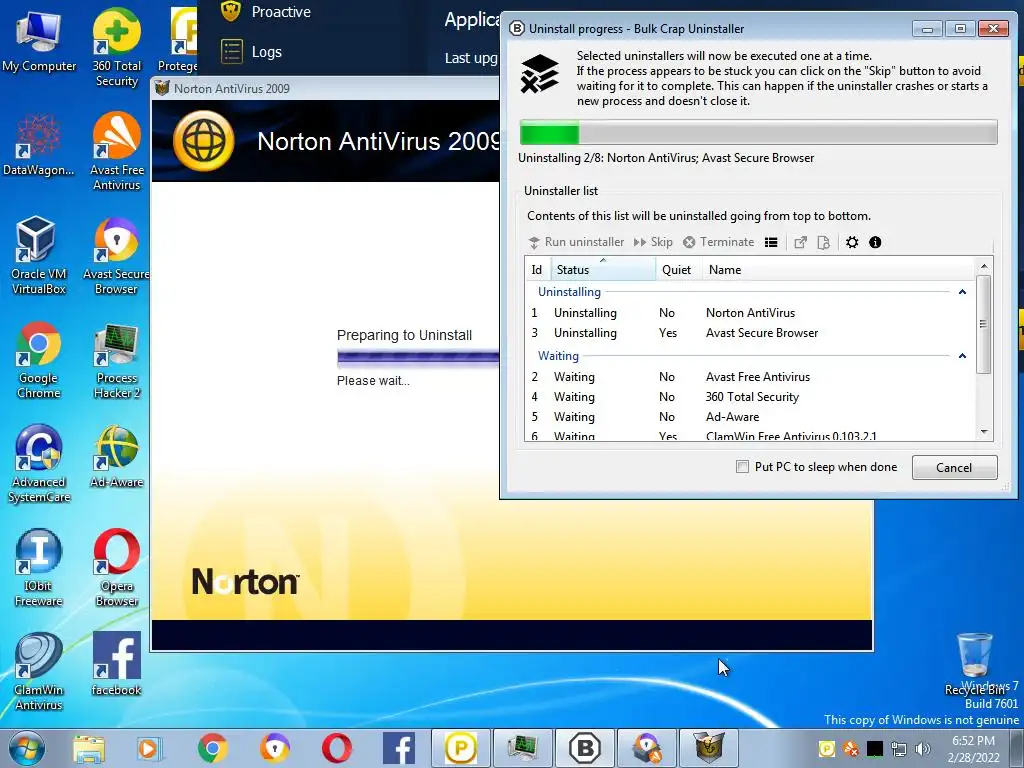The image size is (1024, 768).
Task: Select the Avast Free Antivirus list row
Action: pos(750,377)
